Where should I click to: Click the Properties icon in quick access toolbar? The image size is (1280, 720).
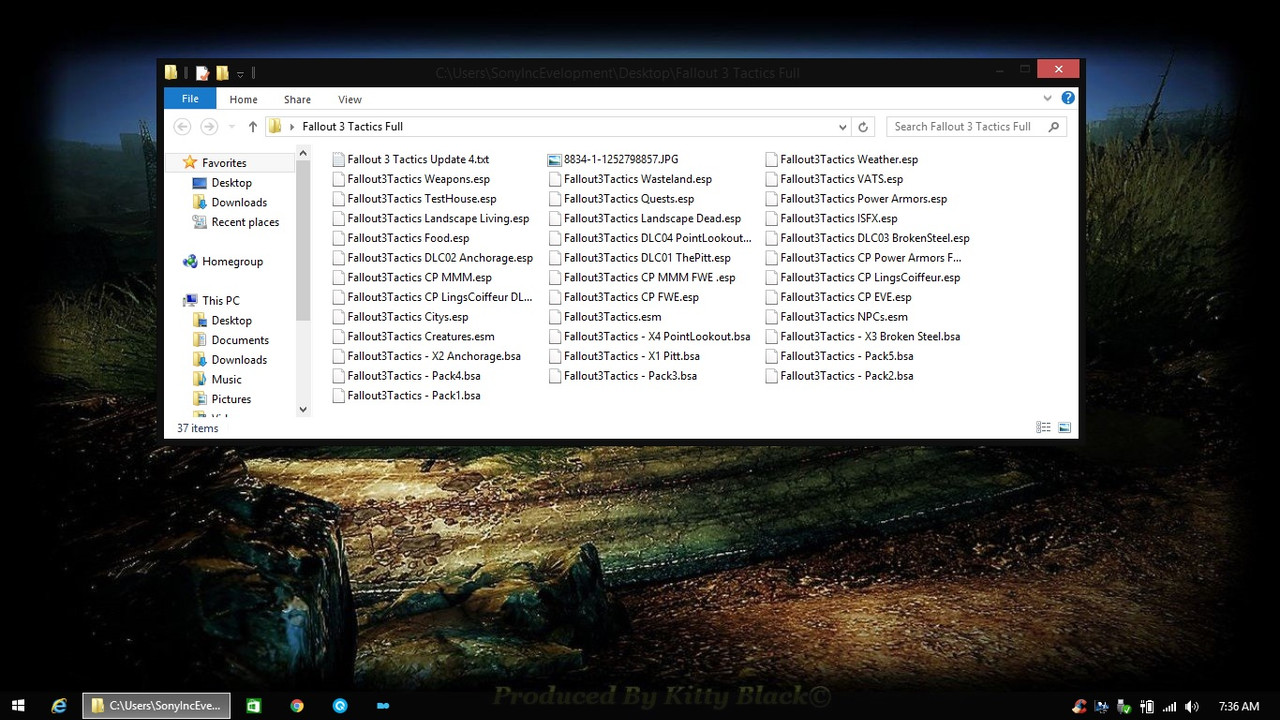click(203, 73)
